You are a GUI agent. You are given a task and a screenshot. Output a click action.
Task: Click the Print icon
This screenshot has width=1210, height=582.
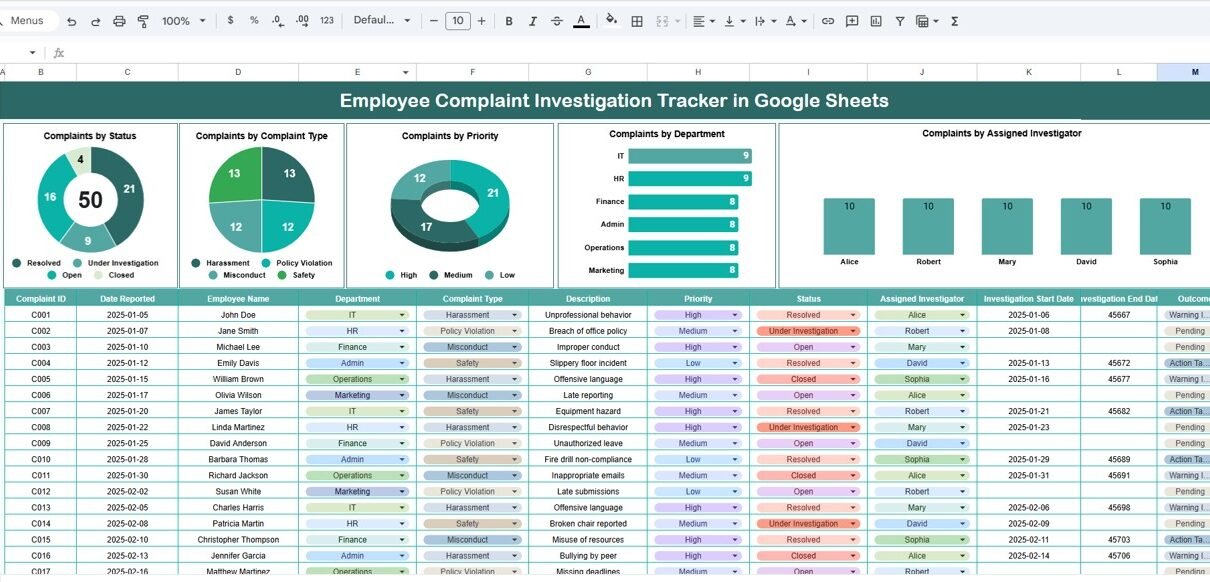click(120, 21)
